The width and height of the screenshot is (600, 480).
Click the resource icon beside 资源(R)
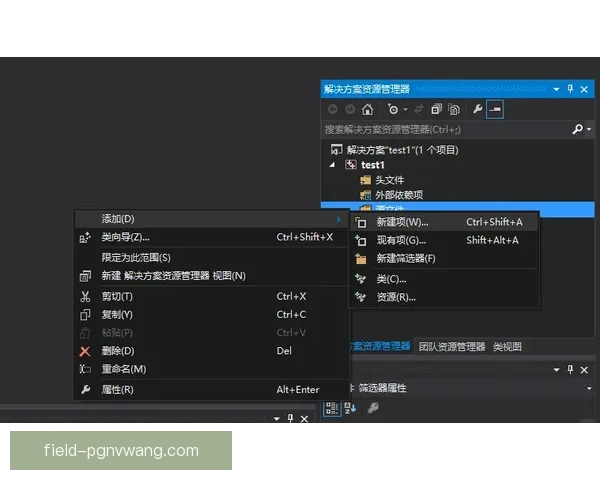(360, 297)
